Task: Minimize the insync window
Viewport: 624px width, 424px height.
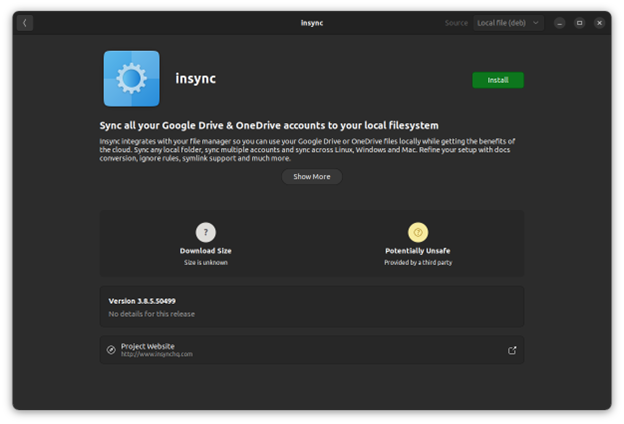Action: point(560,23)
